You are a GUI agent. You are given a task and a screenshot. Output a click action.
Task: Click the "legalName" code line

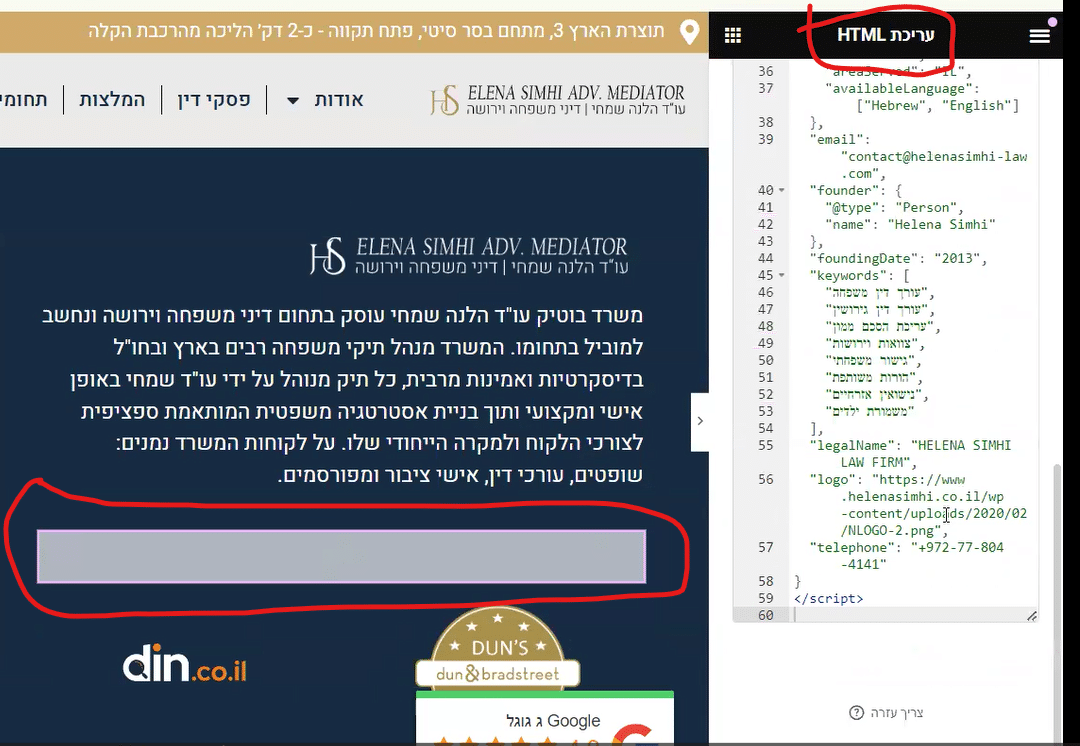(910, 454)
